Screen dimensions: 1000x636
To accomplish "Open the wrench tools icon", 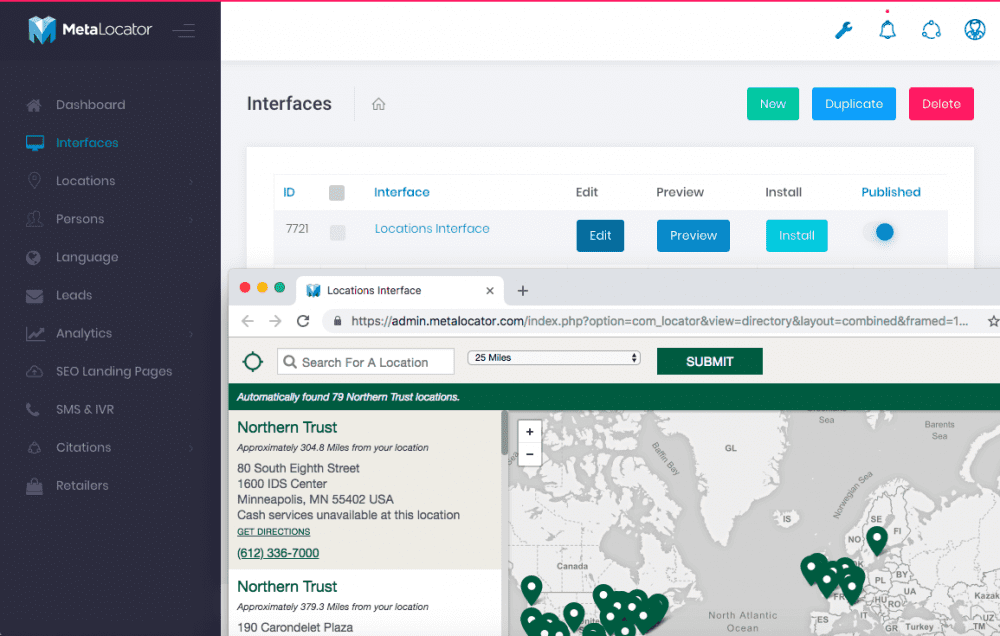I will 844,30.
